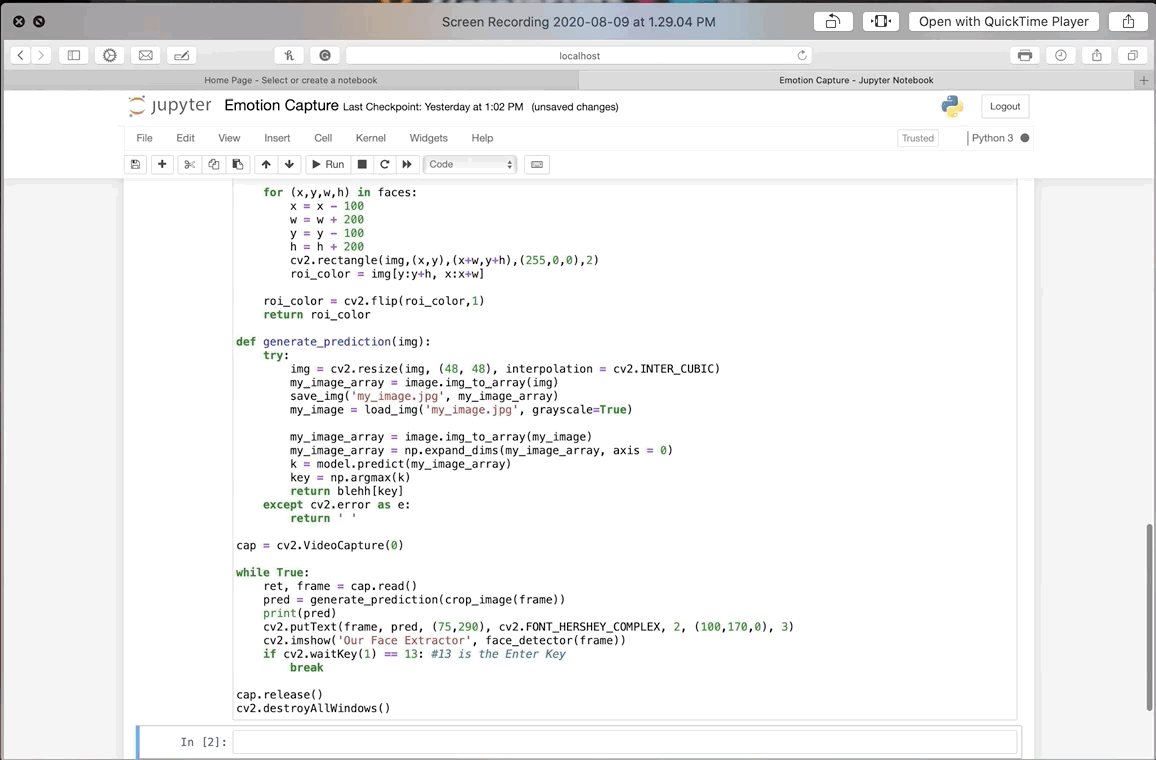Toggle the Trusted notebook indicator
The image size is (1156, 760).
[x=917, y=138]
